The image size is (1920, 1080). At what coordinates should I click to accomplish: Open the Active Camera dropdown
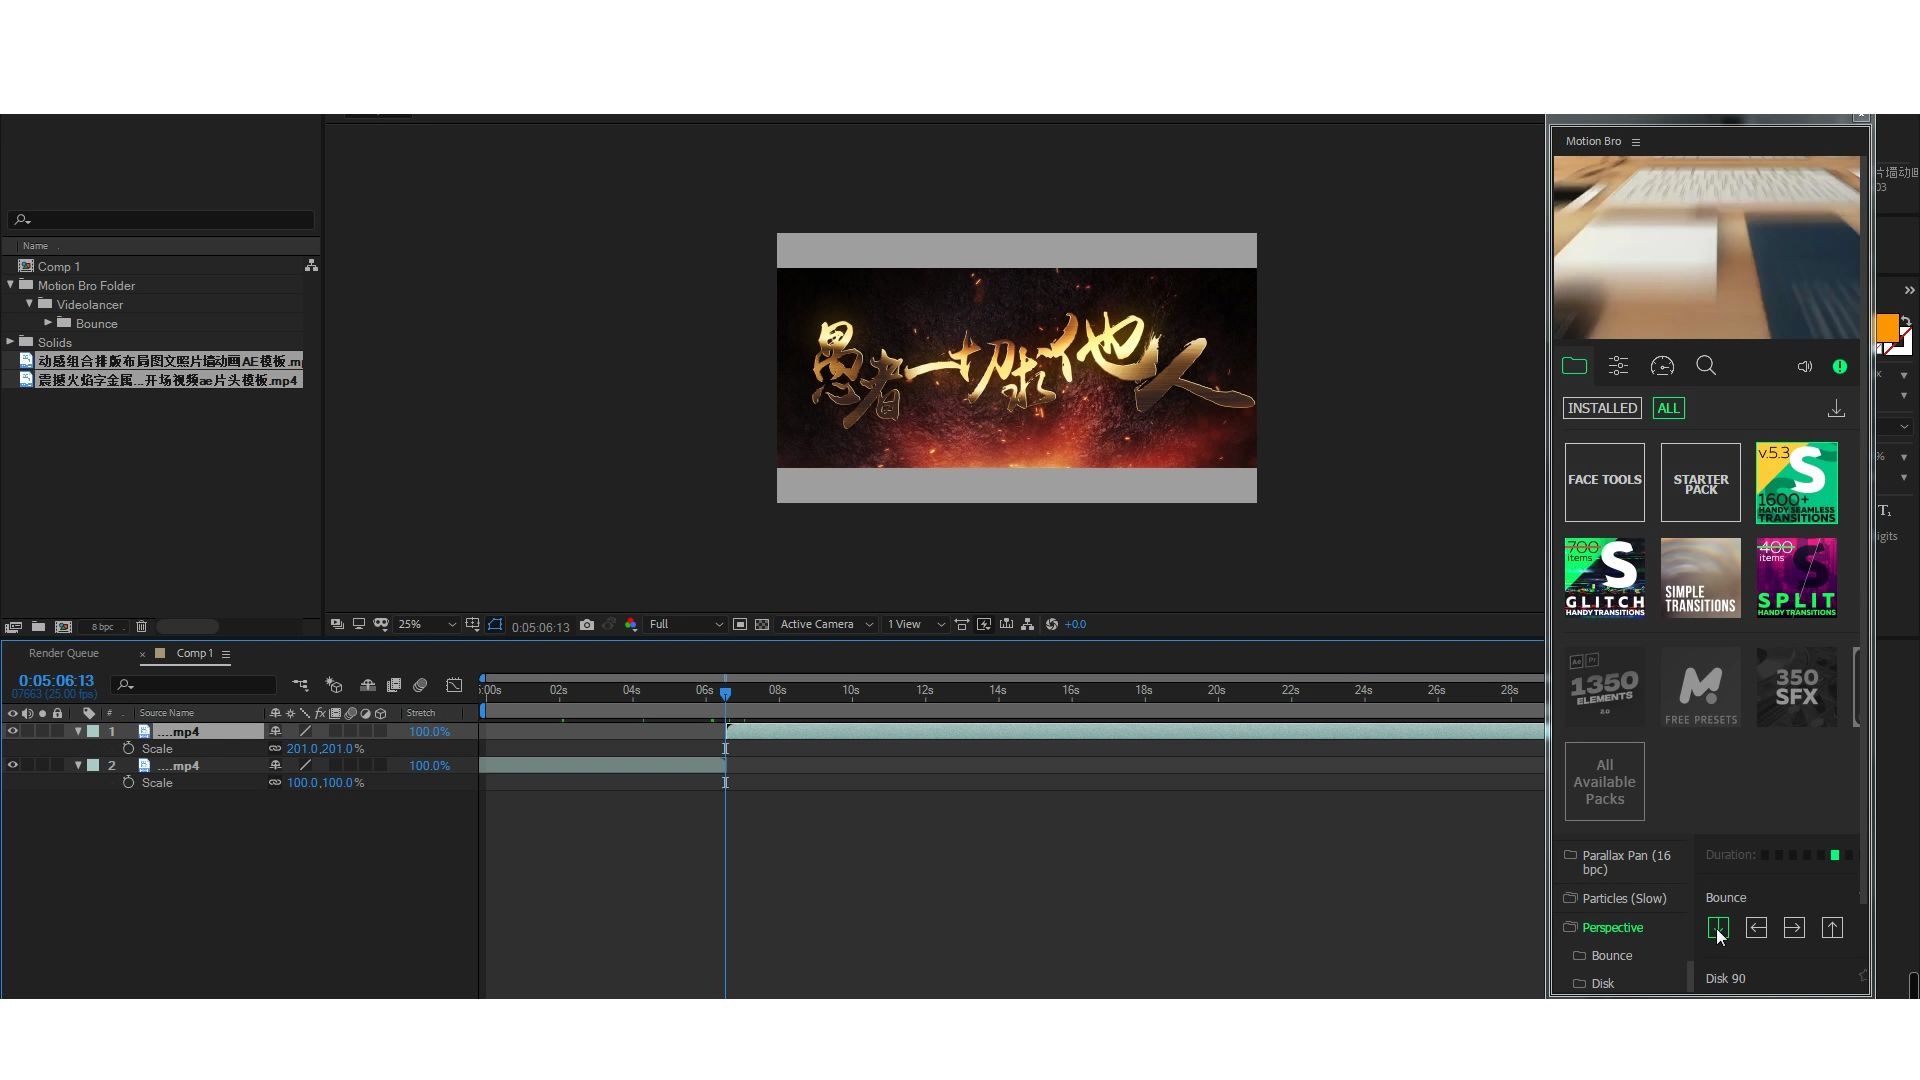click(x=824, y=624)
